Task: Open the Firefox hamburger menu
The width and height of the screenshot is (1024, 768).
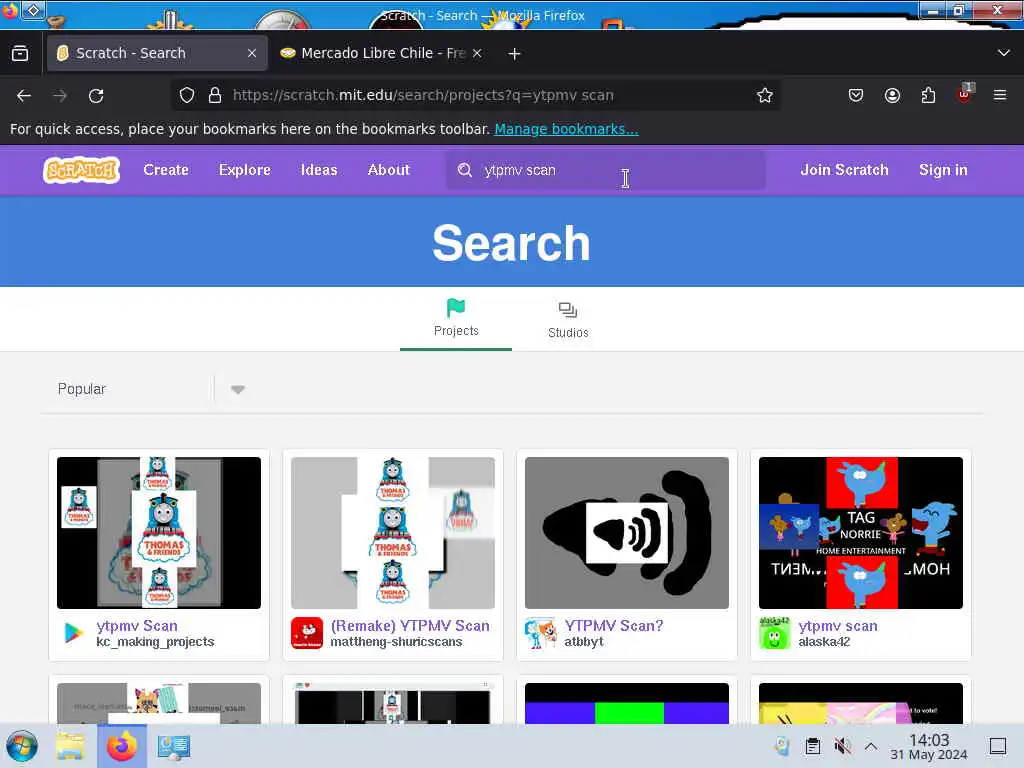Action: pyautogui.click(x=1000, y=95)
